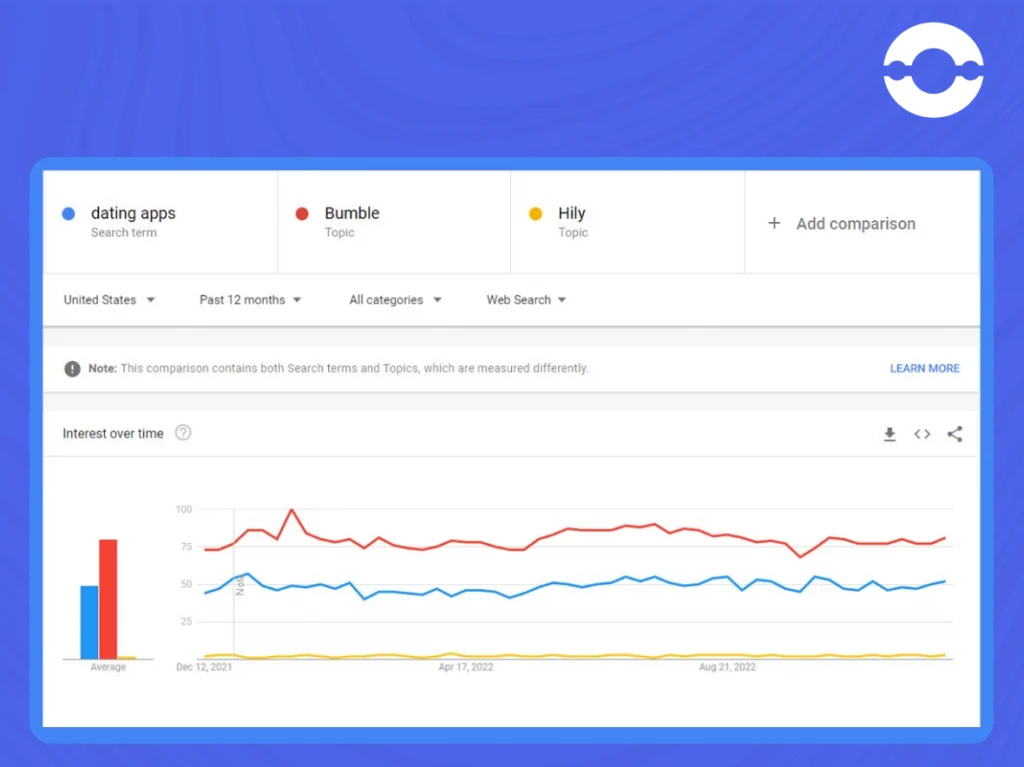The height and width of the screenshot is (767, 1024).
Task: Click the 75 y-axis value
Action: coord(187,547)
